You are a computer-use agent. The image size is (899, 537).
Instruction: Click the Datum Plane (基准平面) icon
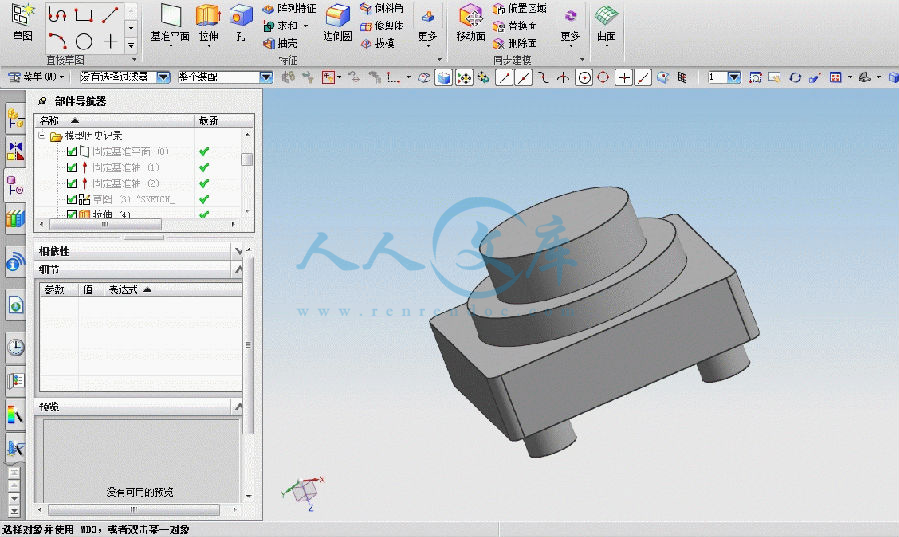pos(170,16)
